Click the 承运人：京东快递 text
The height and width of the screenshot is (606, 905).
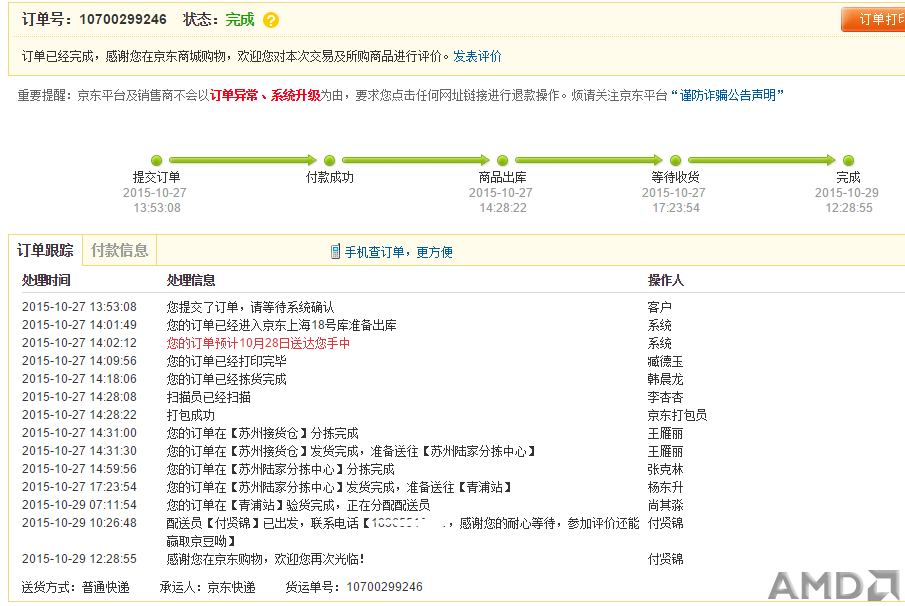pos(207,588)
